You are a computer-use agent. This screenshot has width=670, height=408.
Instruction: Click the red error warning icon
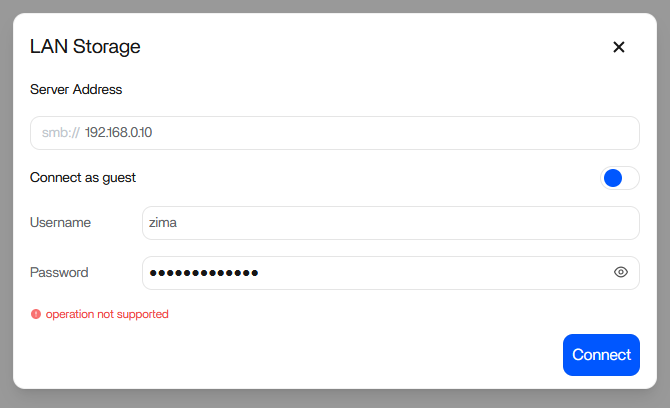36,314
